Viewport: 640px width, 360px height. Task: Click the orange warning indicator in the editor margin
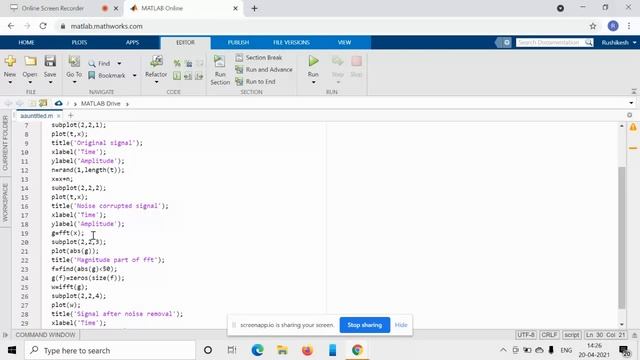633,128
